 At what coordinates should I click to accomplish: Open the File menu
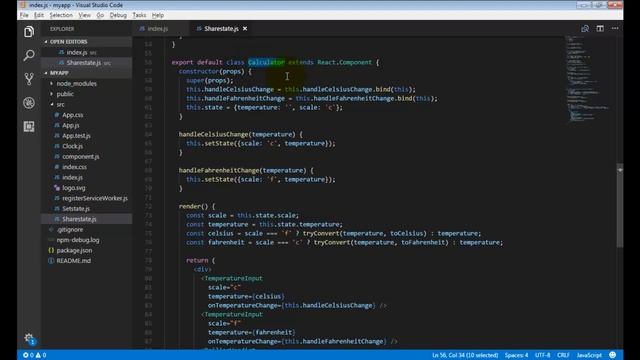pyautogui.click(x=24, y=15)
